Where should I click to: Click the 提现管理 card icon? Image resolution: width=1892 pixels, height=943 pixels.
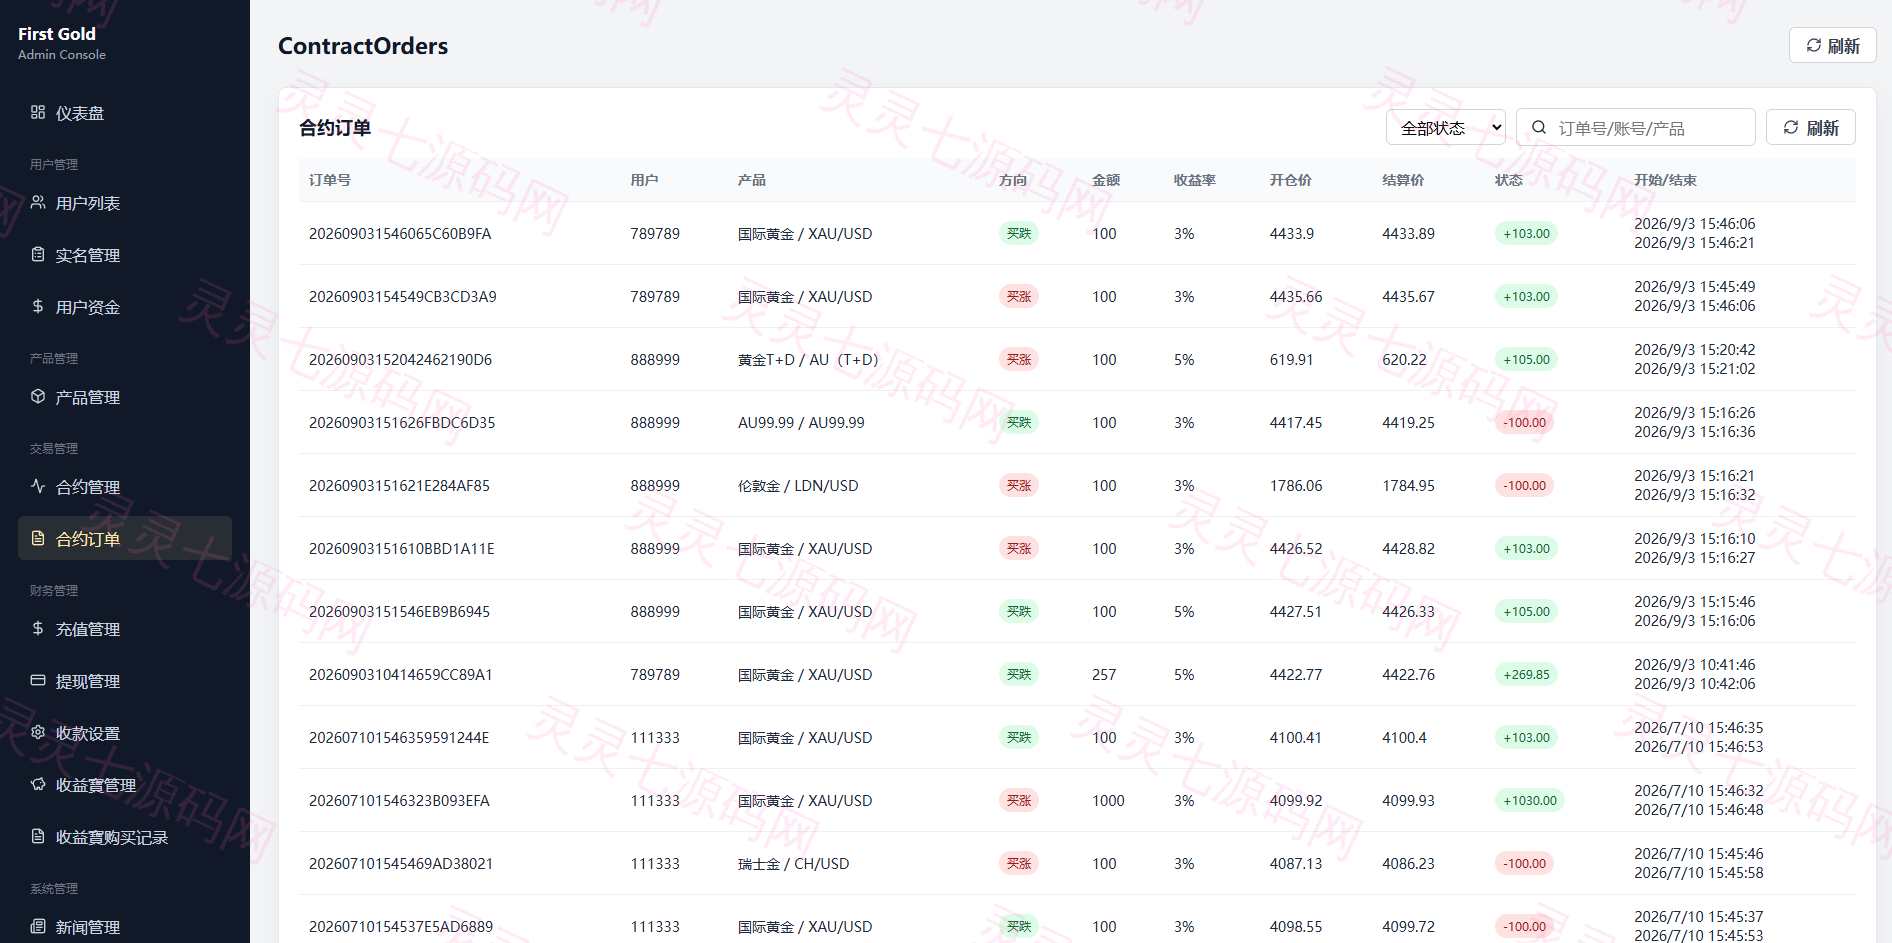click(38, 680)
